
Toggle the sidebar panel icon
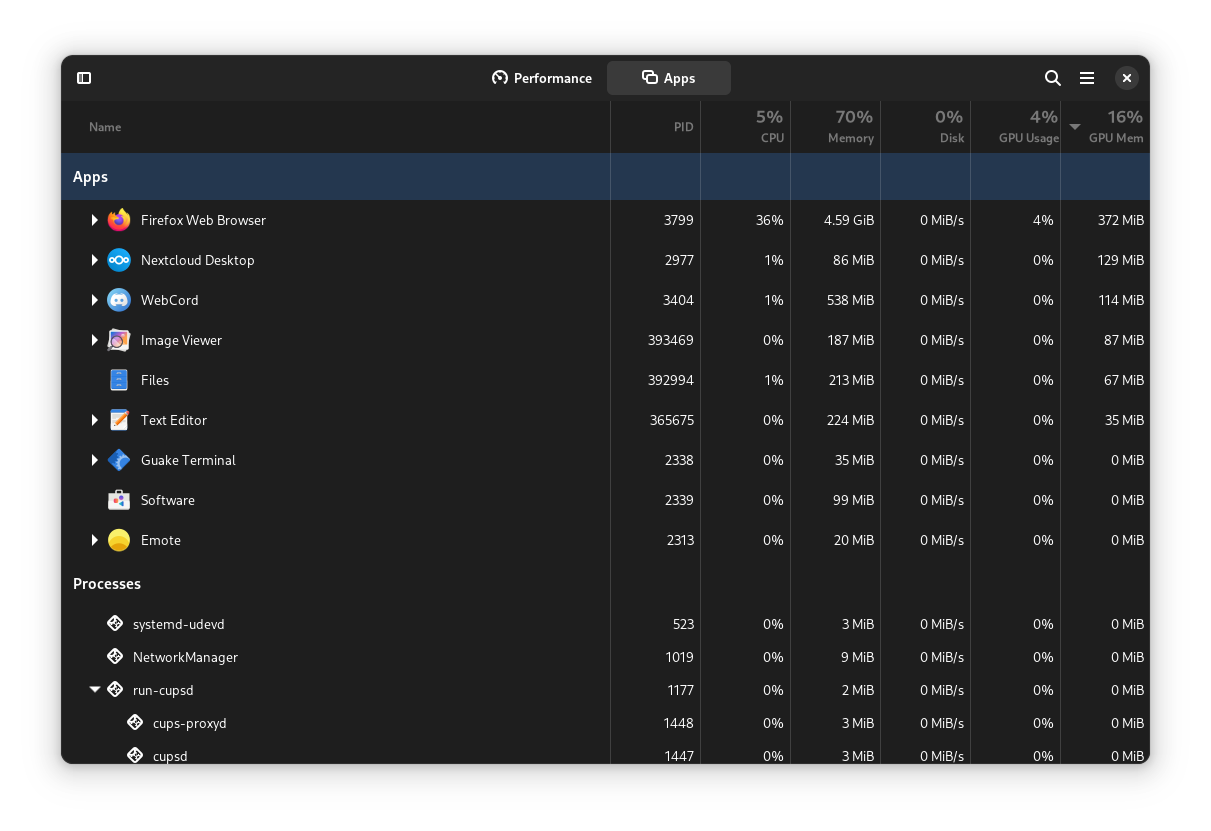pyautogui.click(x=84, y=78)
